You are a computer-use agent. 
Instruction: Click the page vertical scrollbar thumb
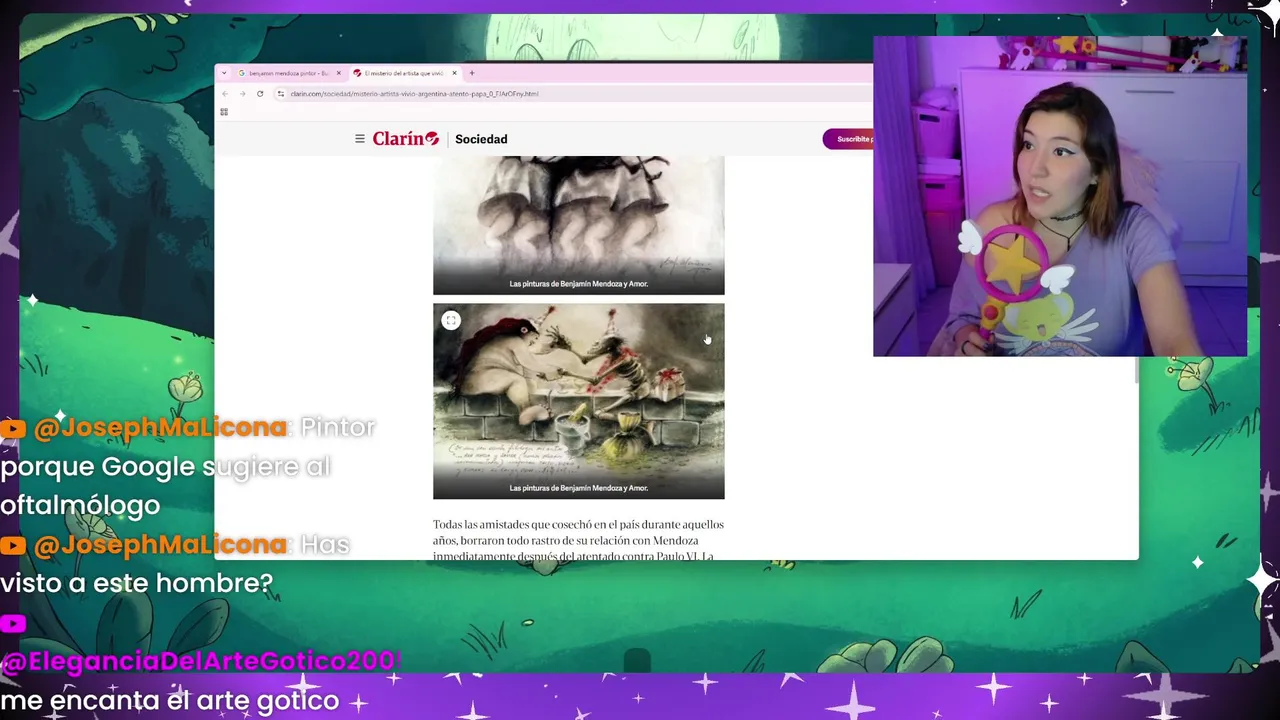click(1135, 370)
